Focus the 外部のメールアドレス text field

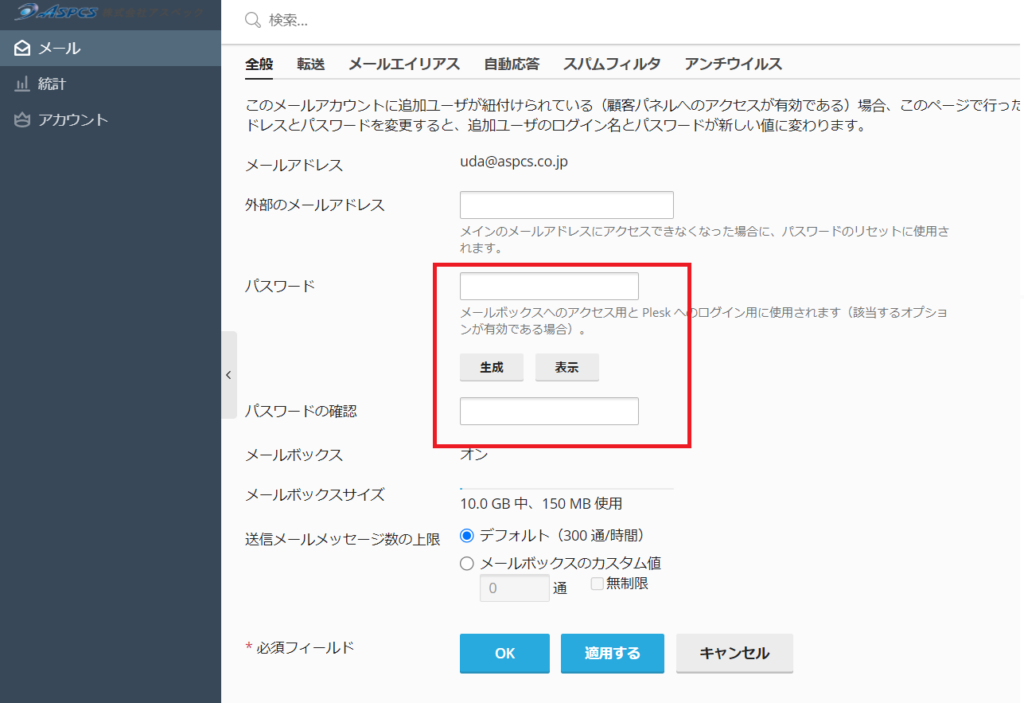tap(566, 205)
